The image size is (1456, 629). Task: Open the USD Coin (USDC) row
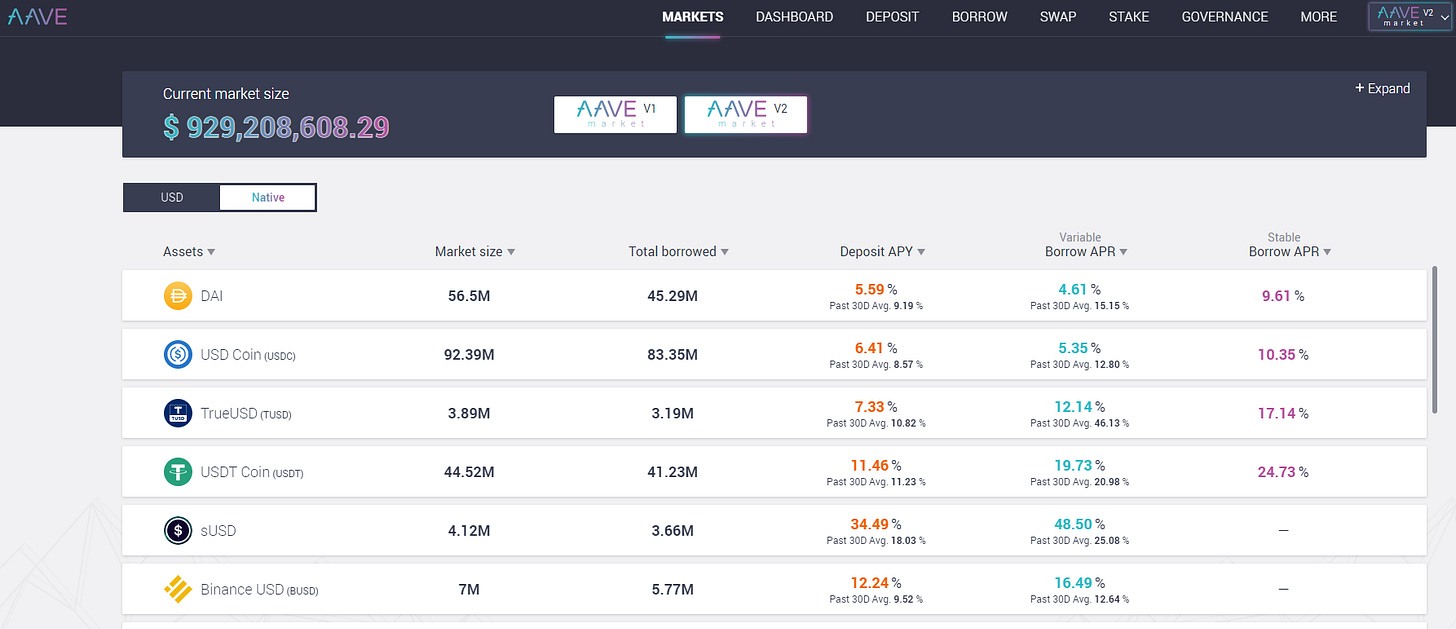774,355
